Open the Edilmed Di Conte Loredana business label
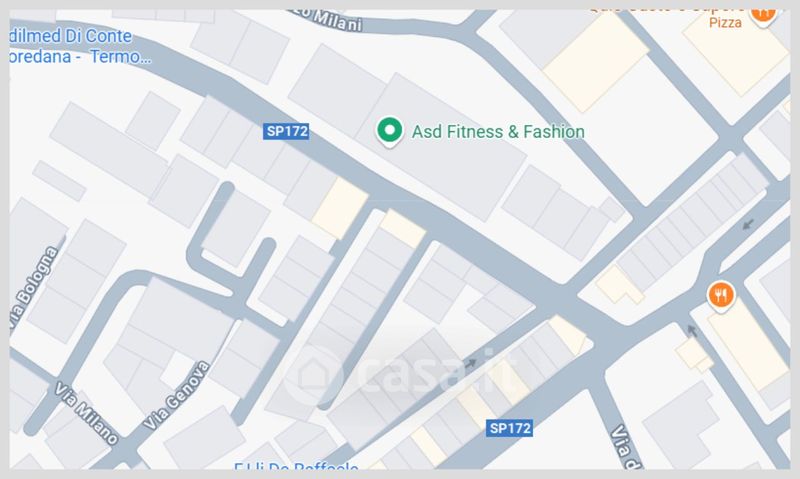800x479 pixels. click(x=80, y=46)
